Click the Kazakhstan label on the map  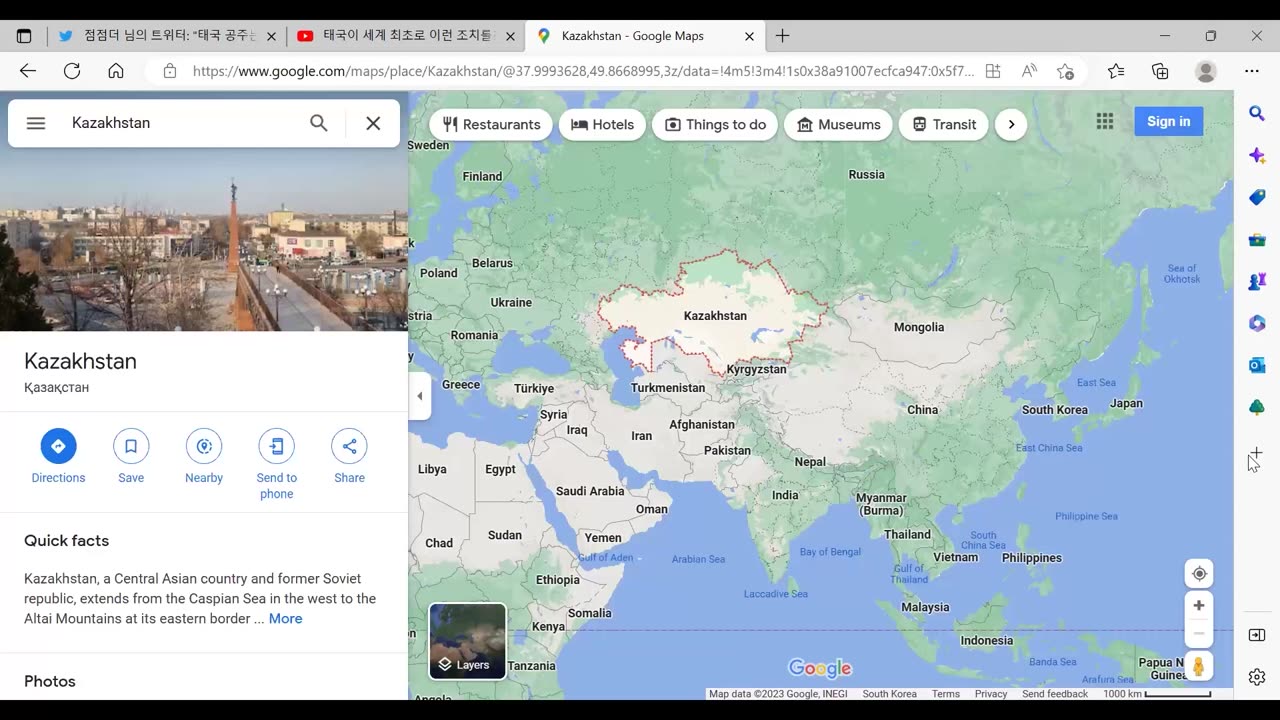coord(715,316)
